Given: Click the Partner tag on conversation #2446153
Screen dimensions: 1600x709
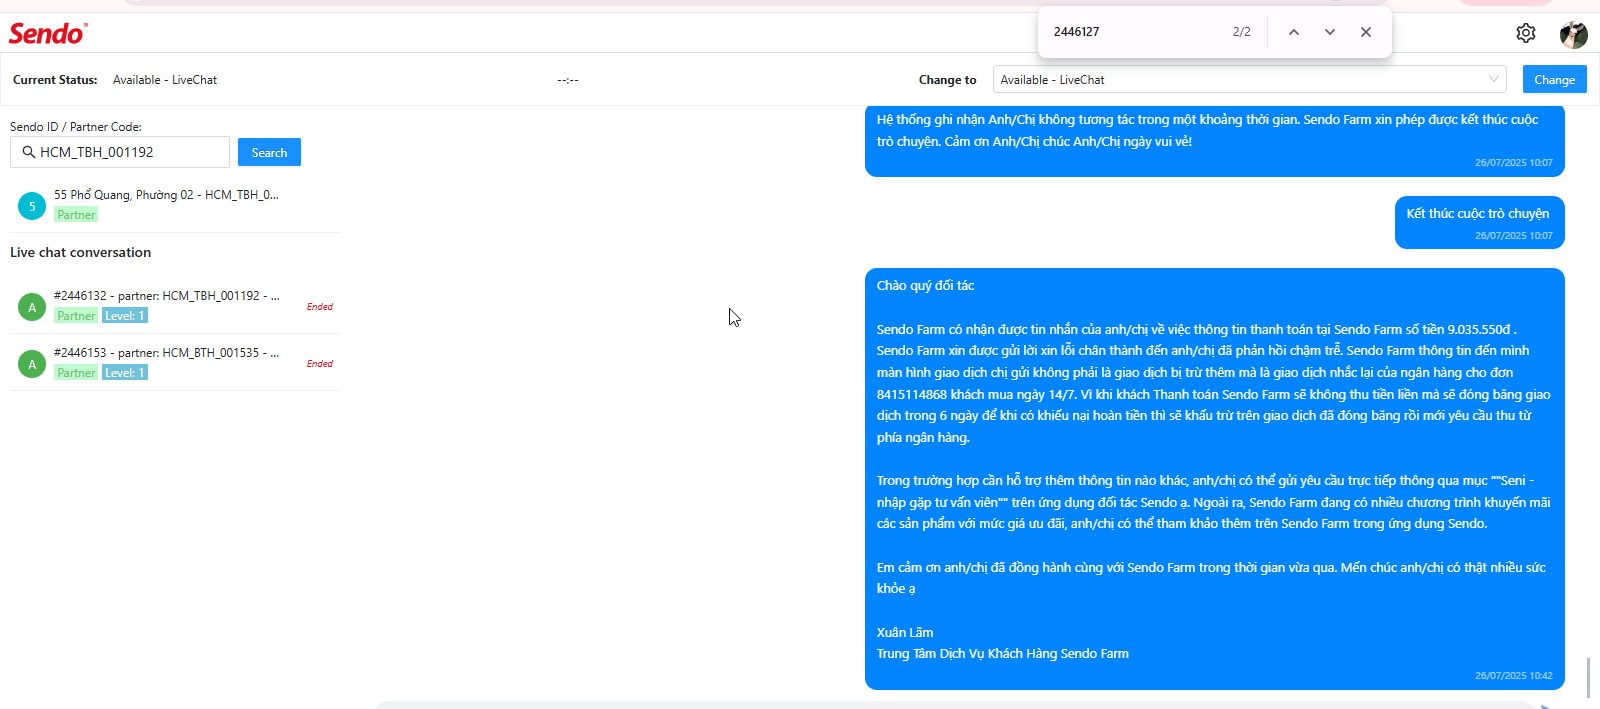Looking at the screenshot, I should pyautogui.click(x=76, y=373).
